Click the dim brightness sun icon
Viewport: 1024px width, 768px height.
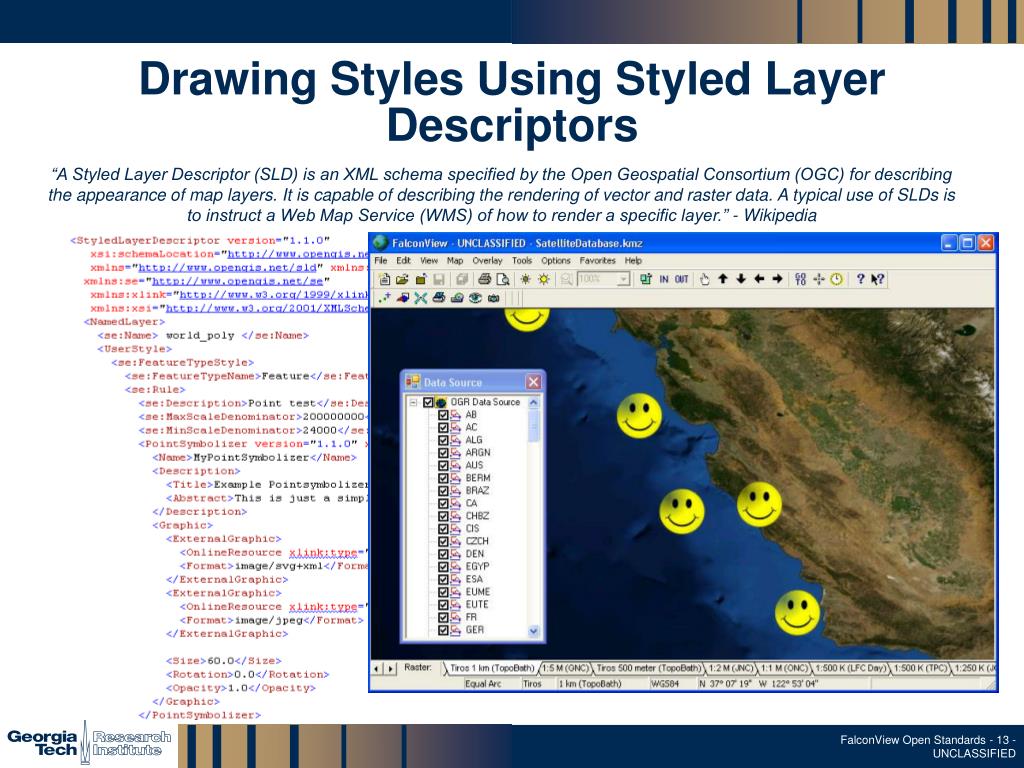(x=525, y=280)
